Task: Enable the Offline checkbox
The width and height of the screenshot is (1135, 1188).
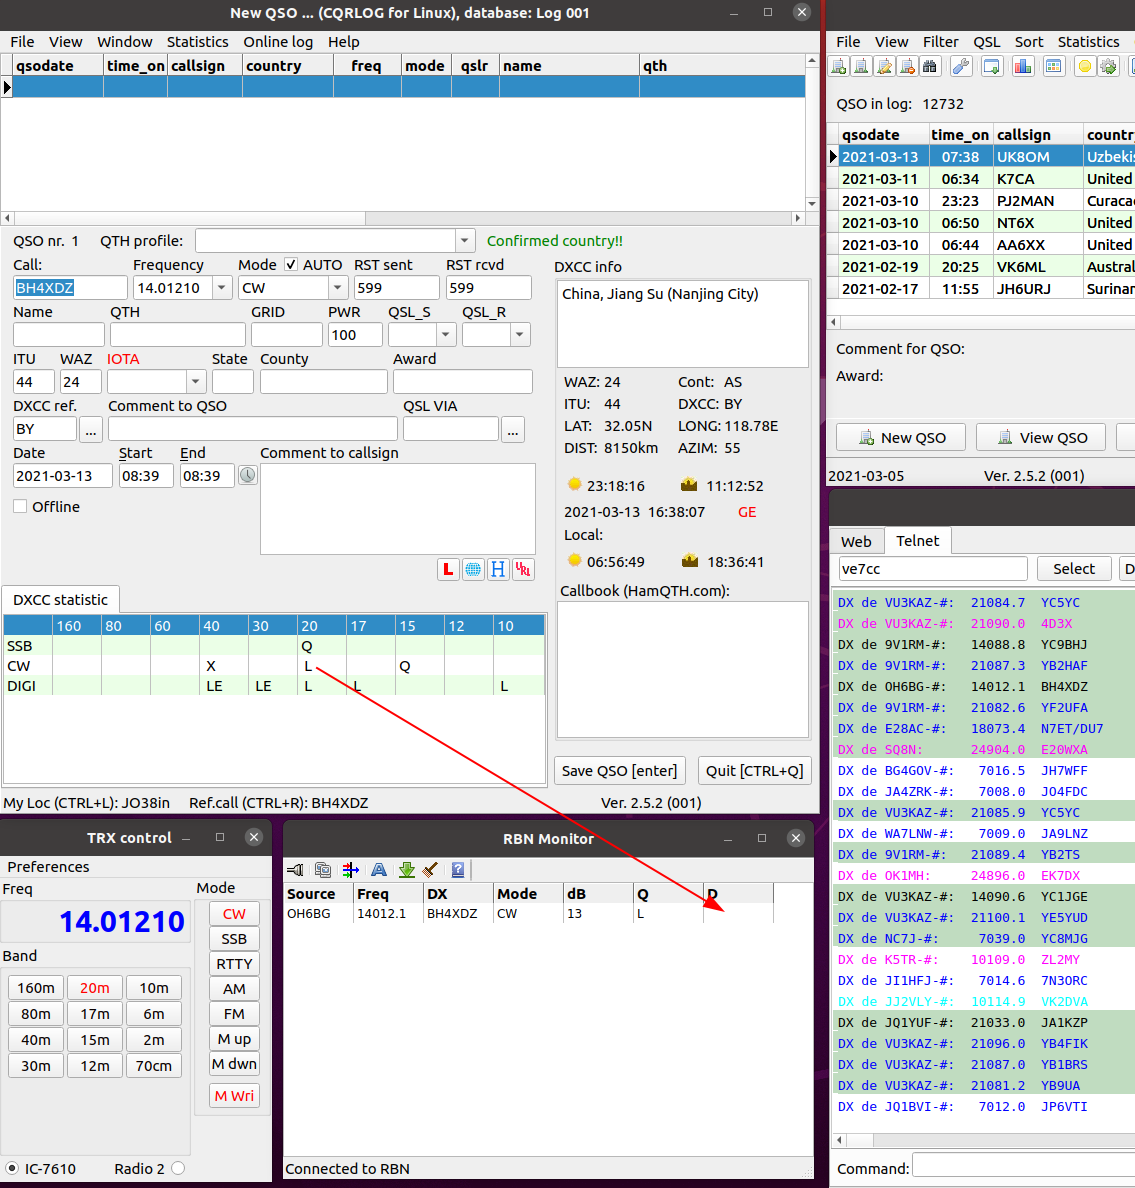Action: coord(20,506)
